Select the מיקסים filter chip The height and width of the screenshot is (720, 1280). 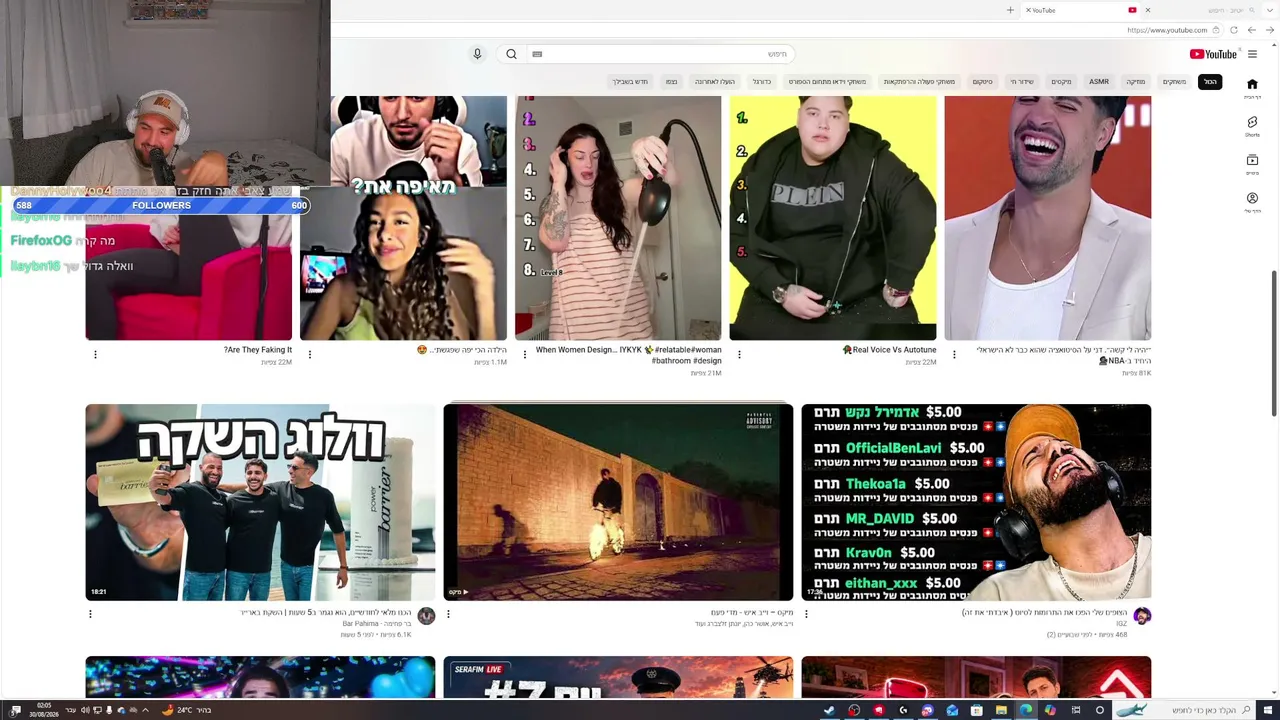(x=1061, y=82)
